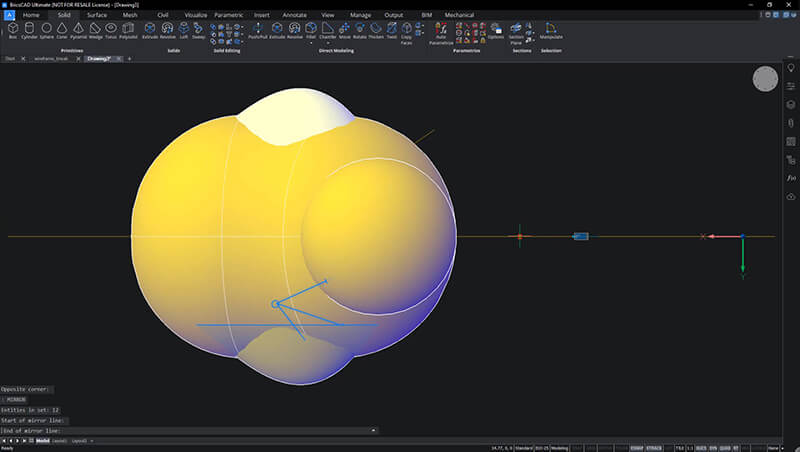800x452 pixels.
Task: Click the Thicken tool
Action: 376,30
